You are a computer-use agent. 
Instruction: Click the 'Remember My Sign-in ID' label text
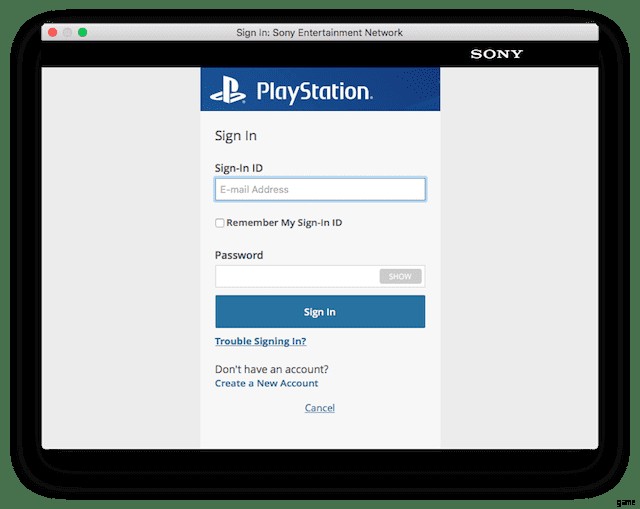284,223
